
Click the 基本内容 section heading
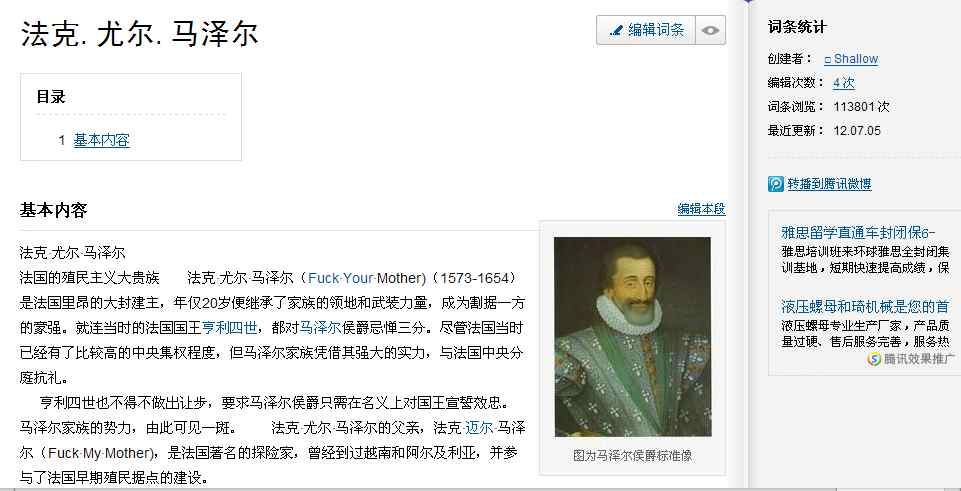point(53,210)
